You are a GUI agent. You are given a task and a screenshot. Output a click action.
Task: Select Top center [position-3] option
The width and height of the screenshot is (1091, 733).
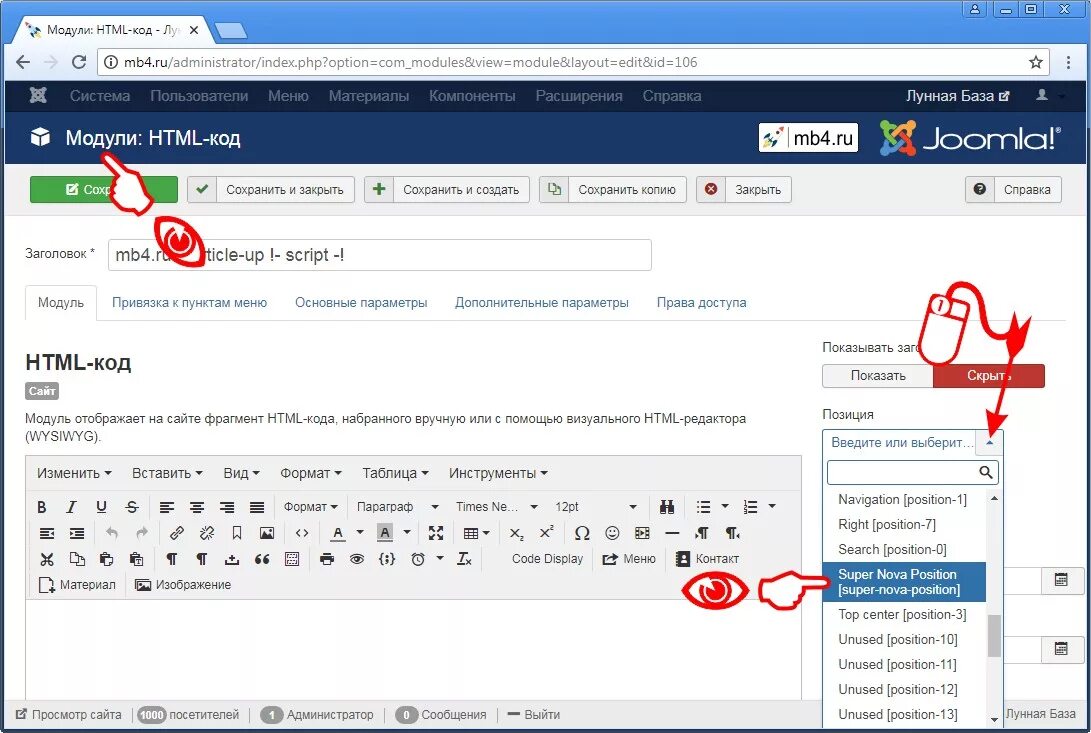(x=904, y=615)
